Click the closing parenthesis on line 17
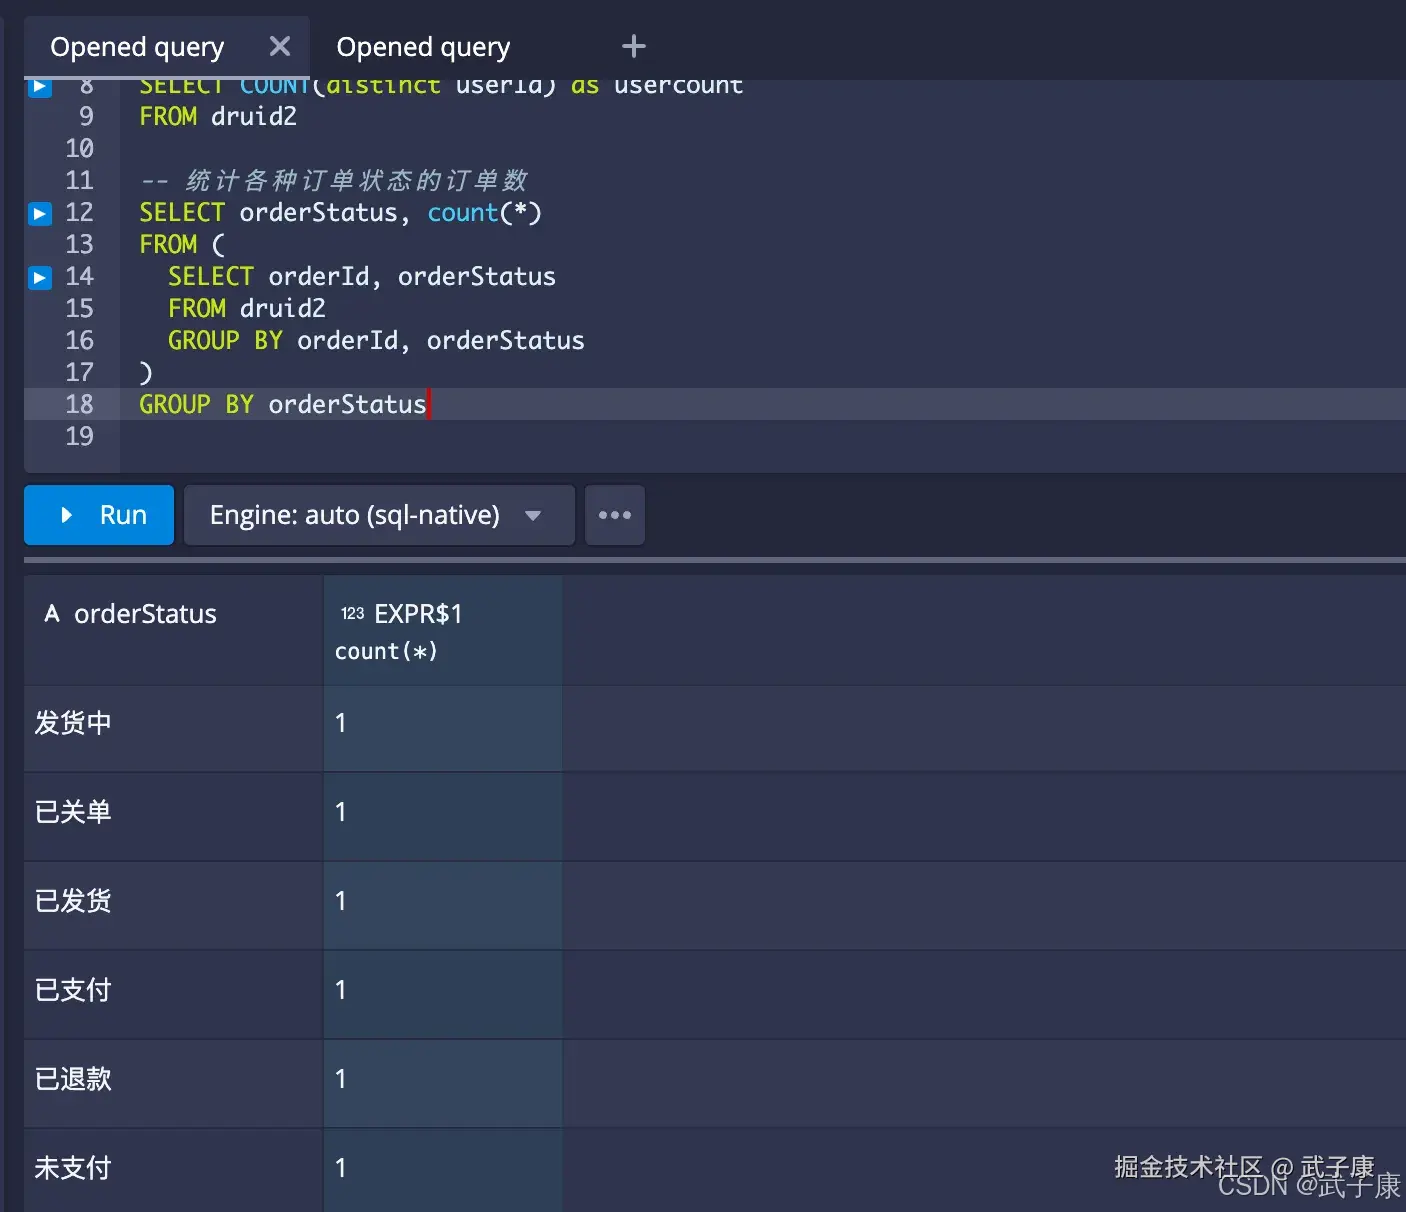This screenshot has height=1212, width=1406. coord(146,373)
